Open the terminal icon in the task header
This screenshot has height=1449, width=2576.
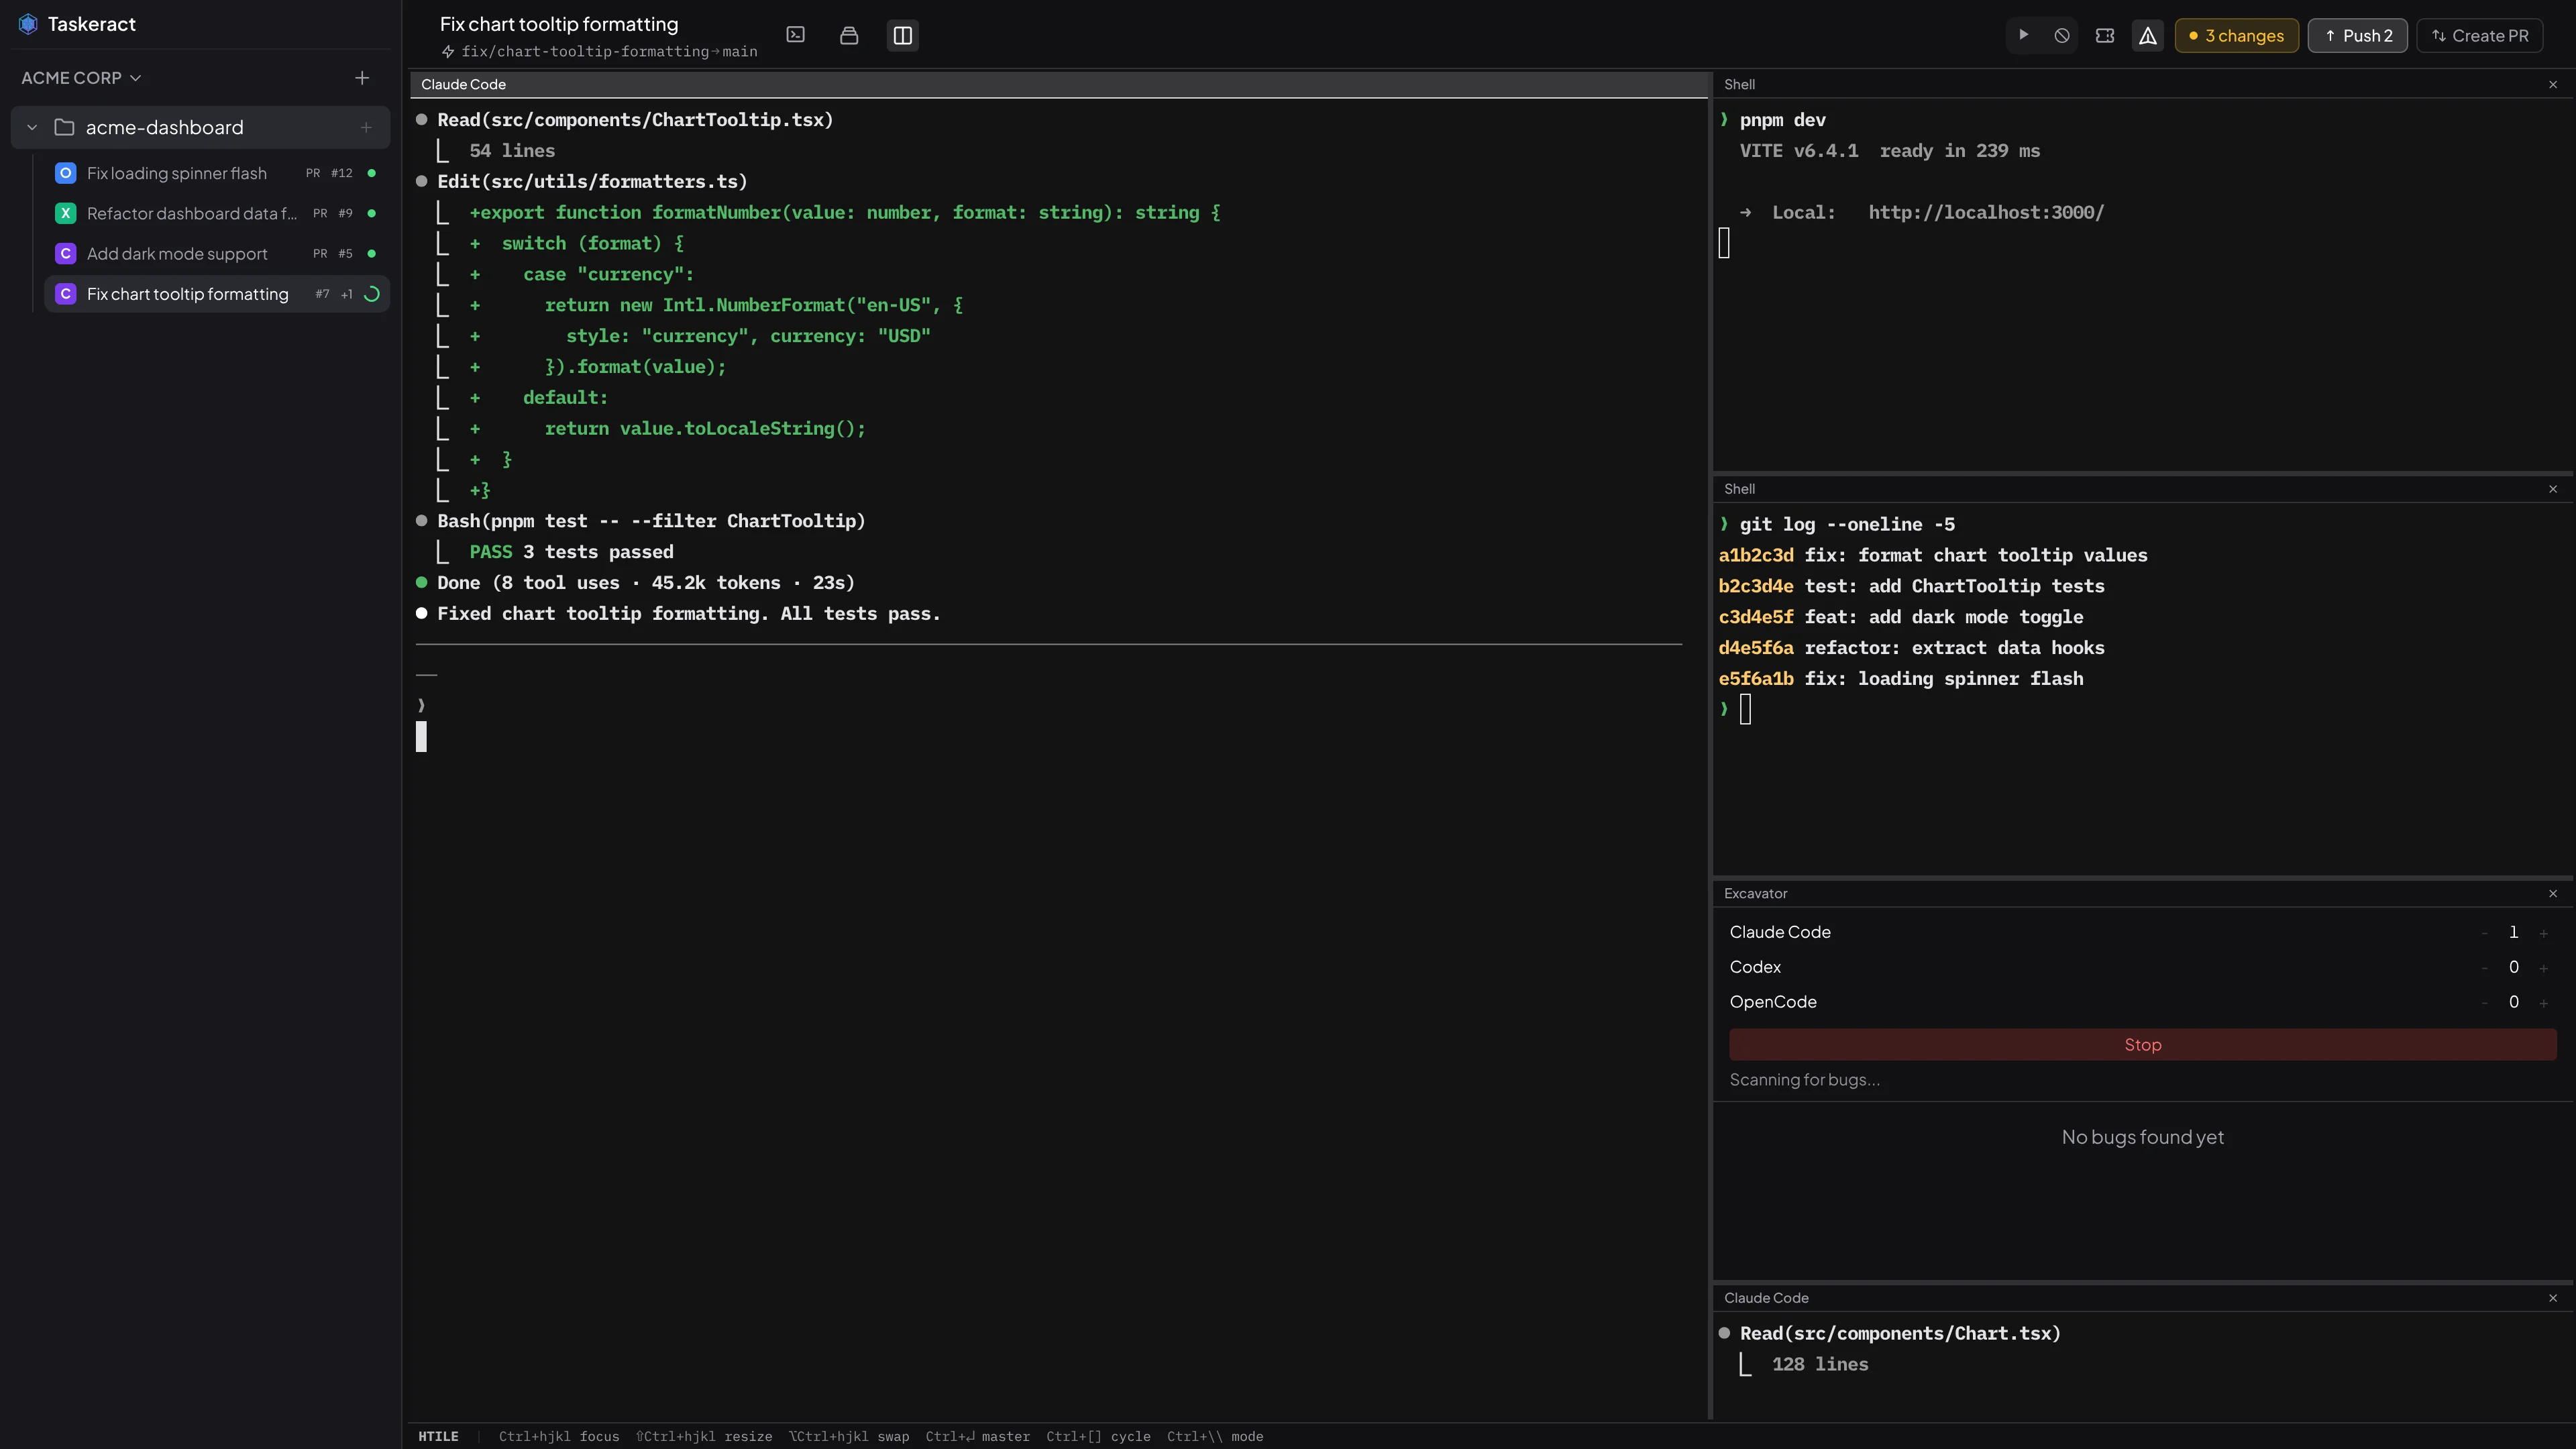[x=795, y=35]
